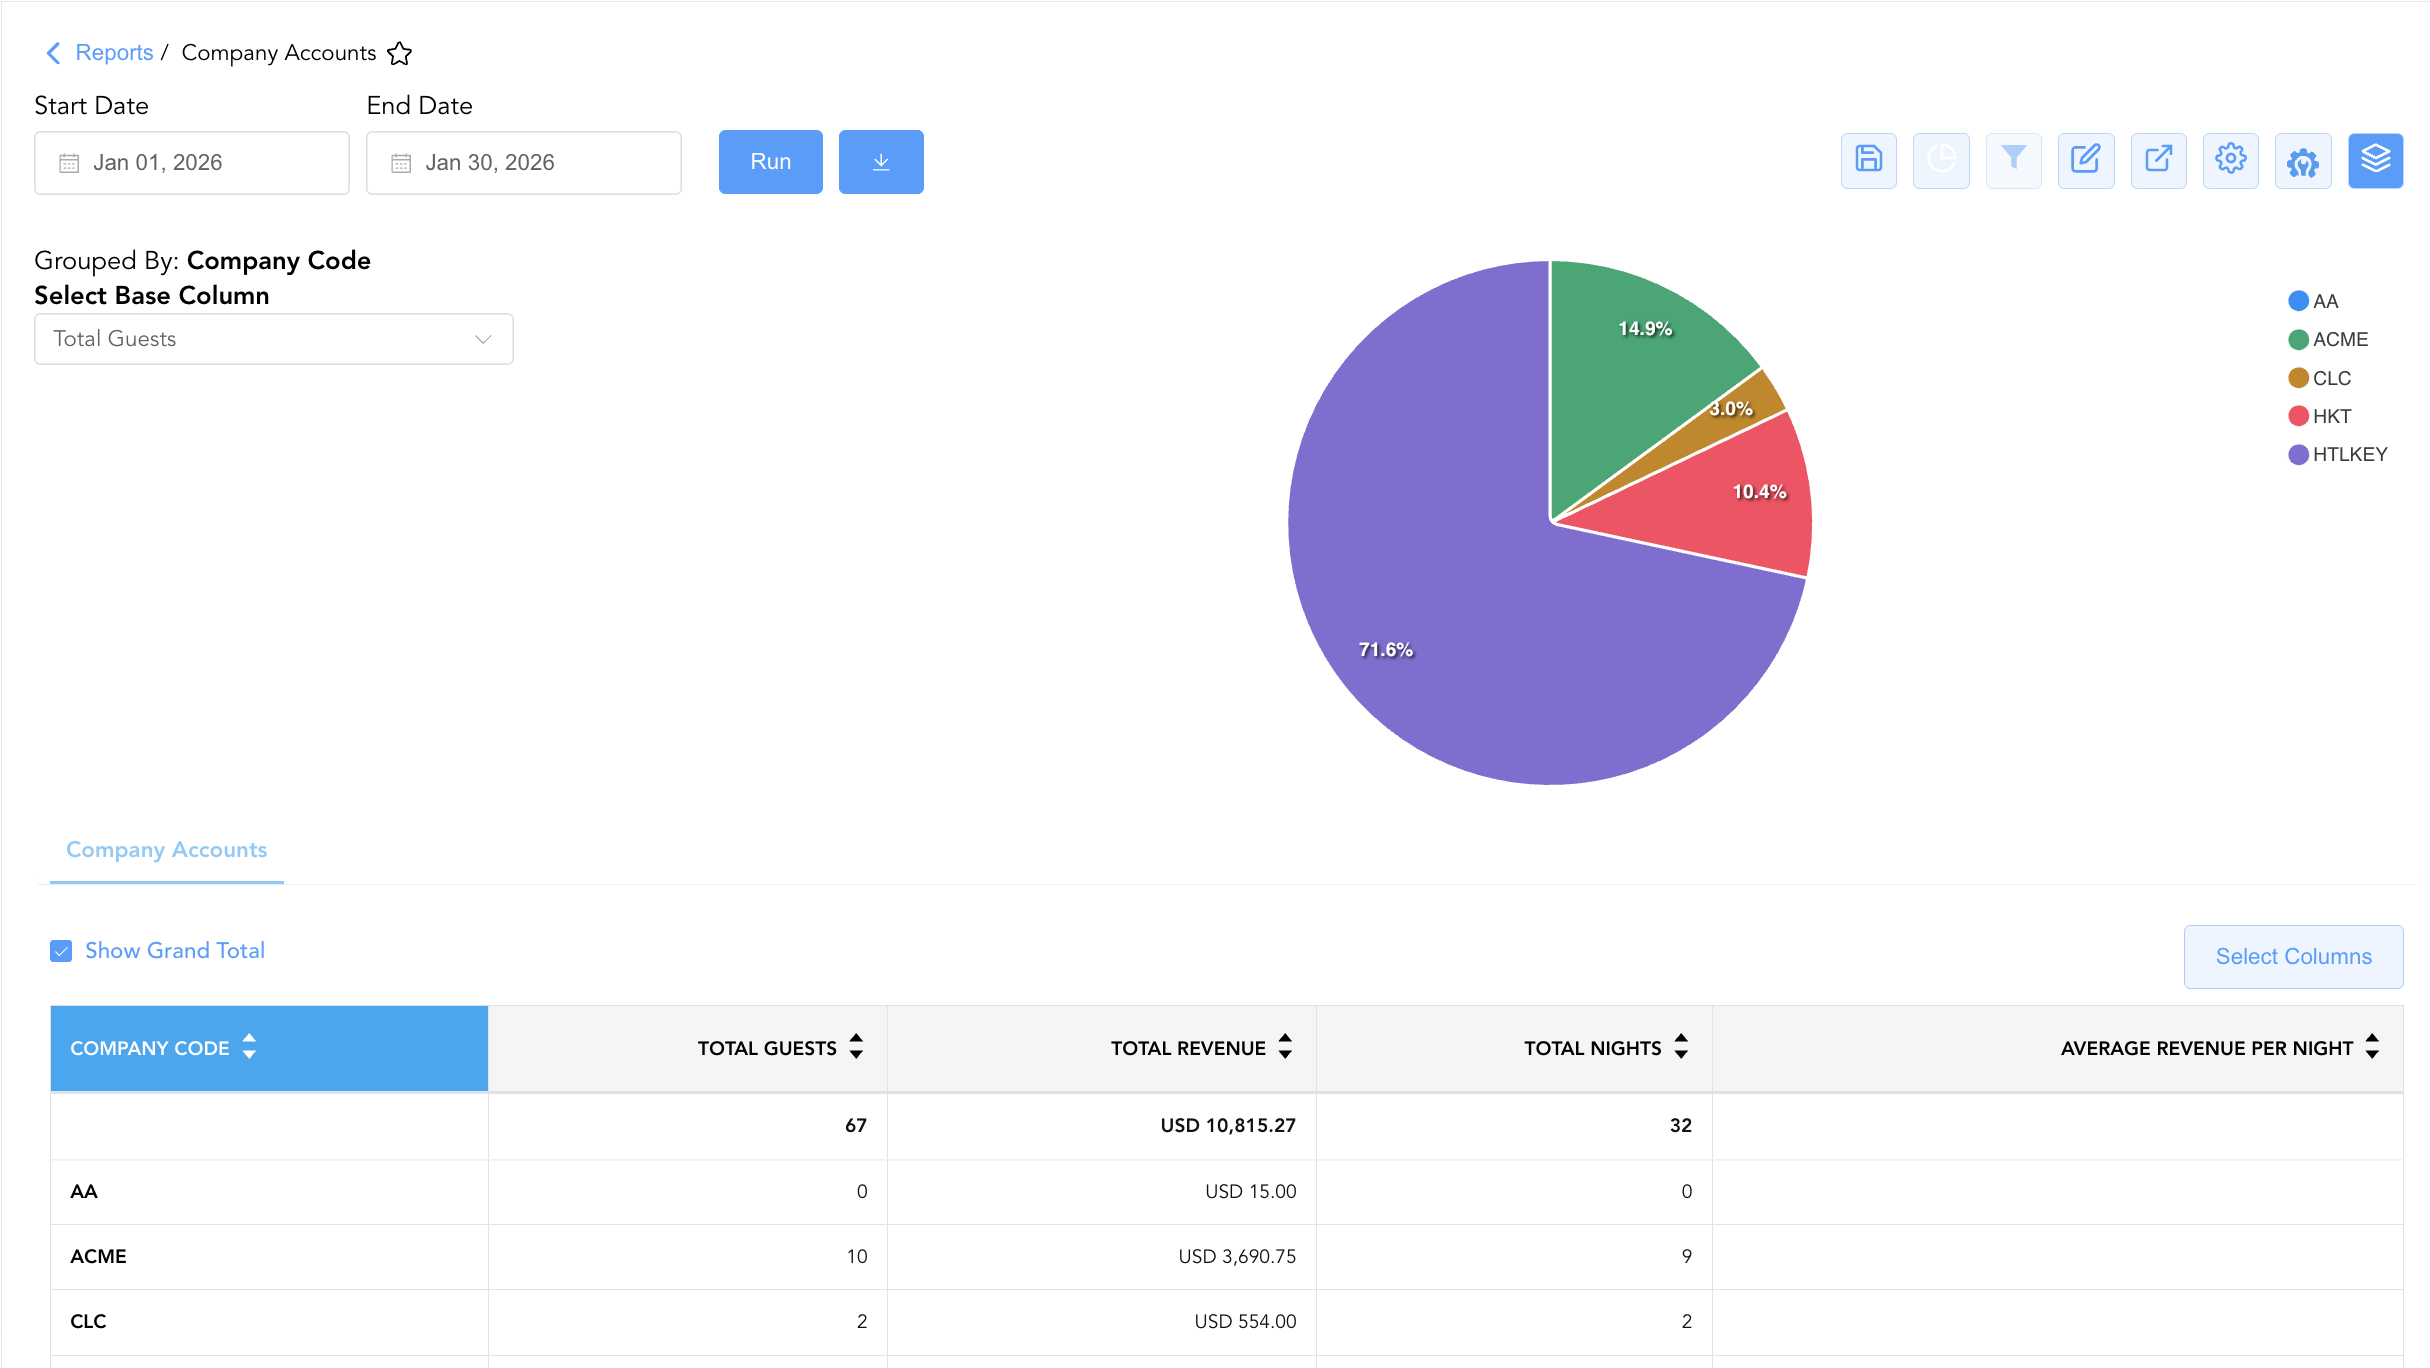Viewport: 2430px width, 1368px height.
Task: Click the Run button
Action: 771,162
